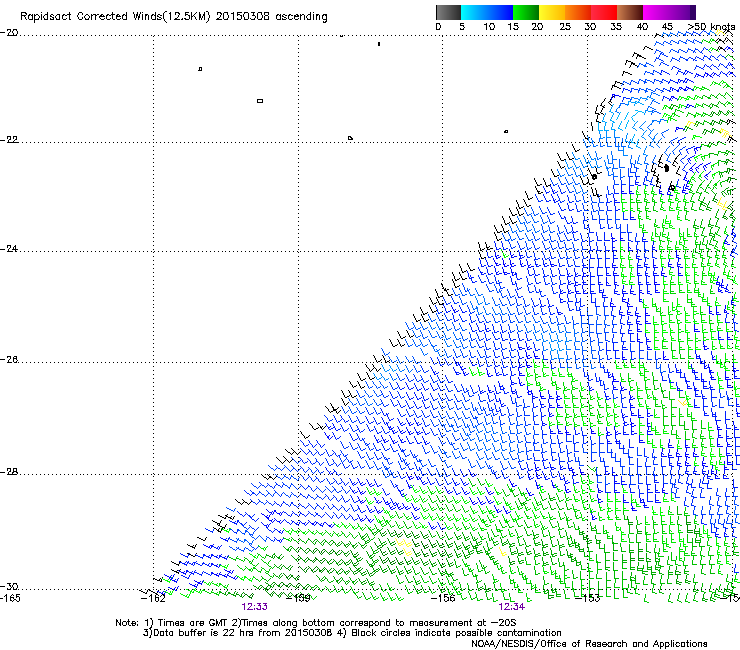Click the small island outline near -22 latitude, -158 longitude
Viewport: 740px width, 650px height.
coord(350,138)
